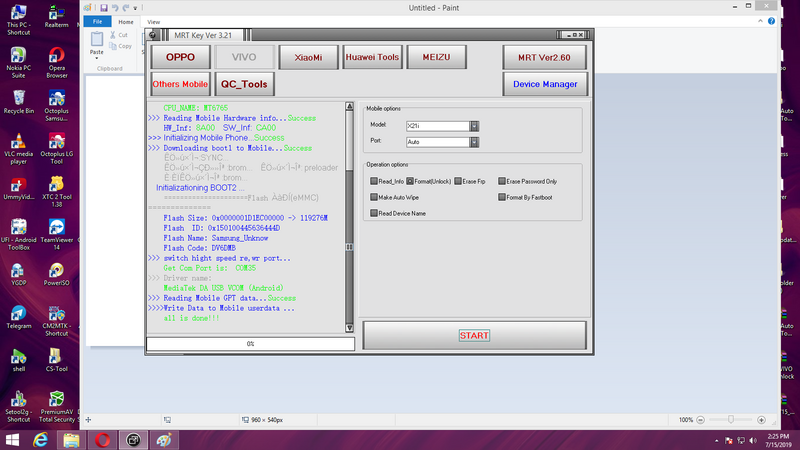Click the Paint taskbar icon
Viewport: 800px width, 450px height.
tap(164, 440)
